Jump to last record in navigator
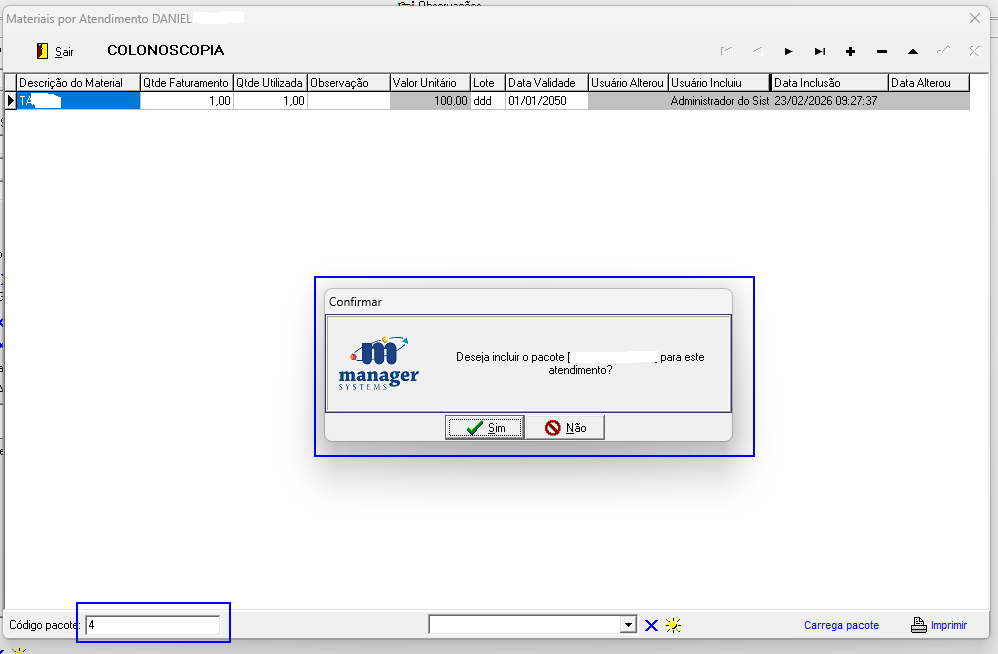Image resolution: width=998 pixels, height=654 pixels. [819, 51]
